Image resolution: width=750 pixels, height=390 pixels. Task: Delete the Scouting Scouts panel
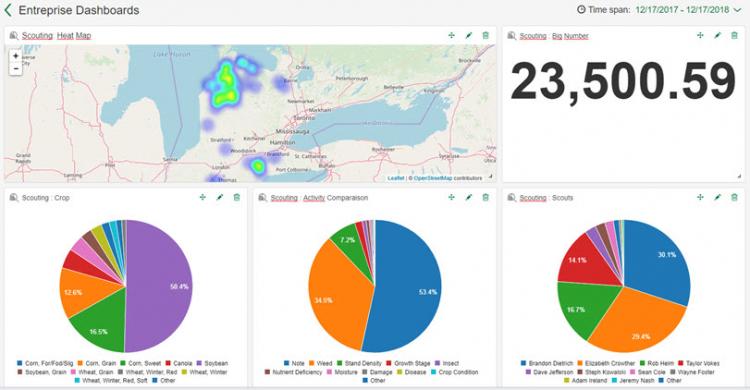click(x=734, y=197)
